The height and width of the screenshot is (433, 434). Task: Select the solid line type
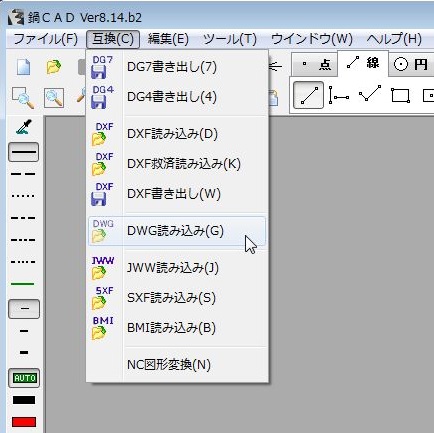click(23, 152)
